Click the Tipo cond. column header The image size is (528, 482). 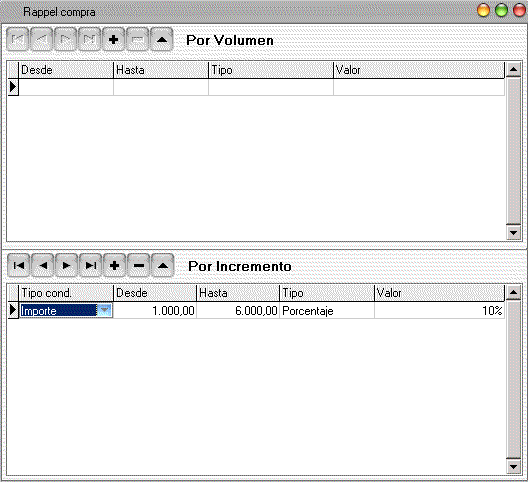tap(66, 293)
